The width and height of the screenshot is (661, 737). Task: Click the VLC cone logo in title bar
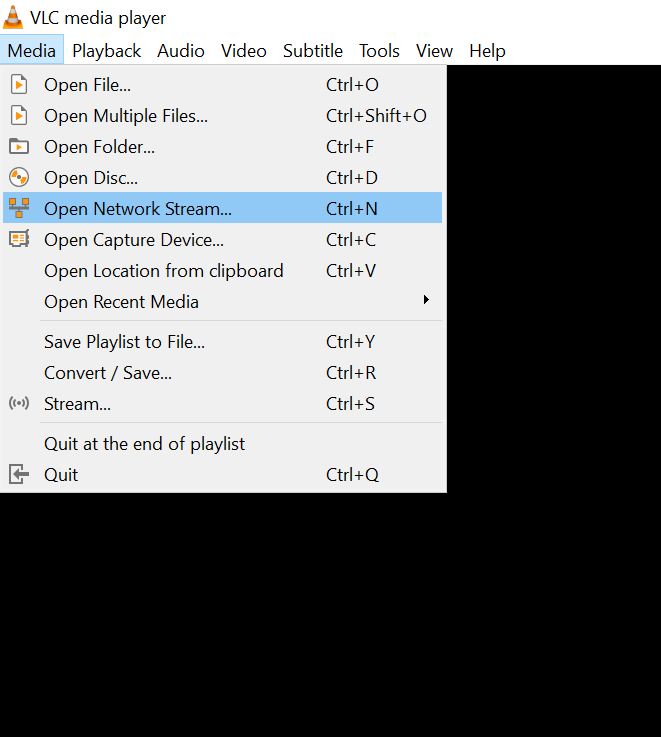[13, 17]
